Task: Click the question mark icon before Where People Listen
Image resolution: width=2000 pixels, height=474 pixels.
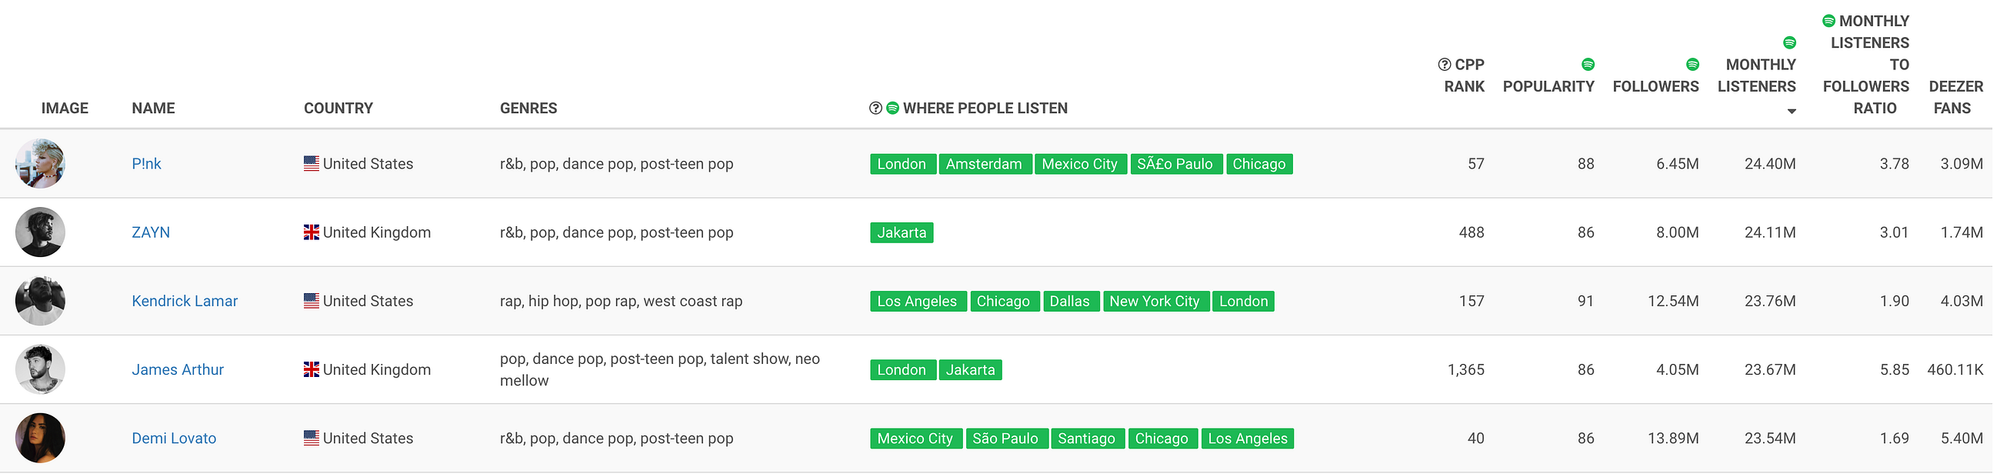Action: 876,108
